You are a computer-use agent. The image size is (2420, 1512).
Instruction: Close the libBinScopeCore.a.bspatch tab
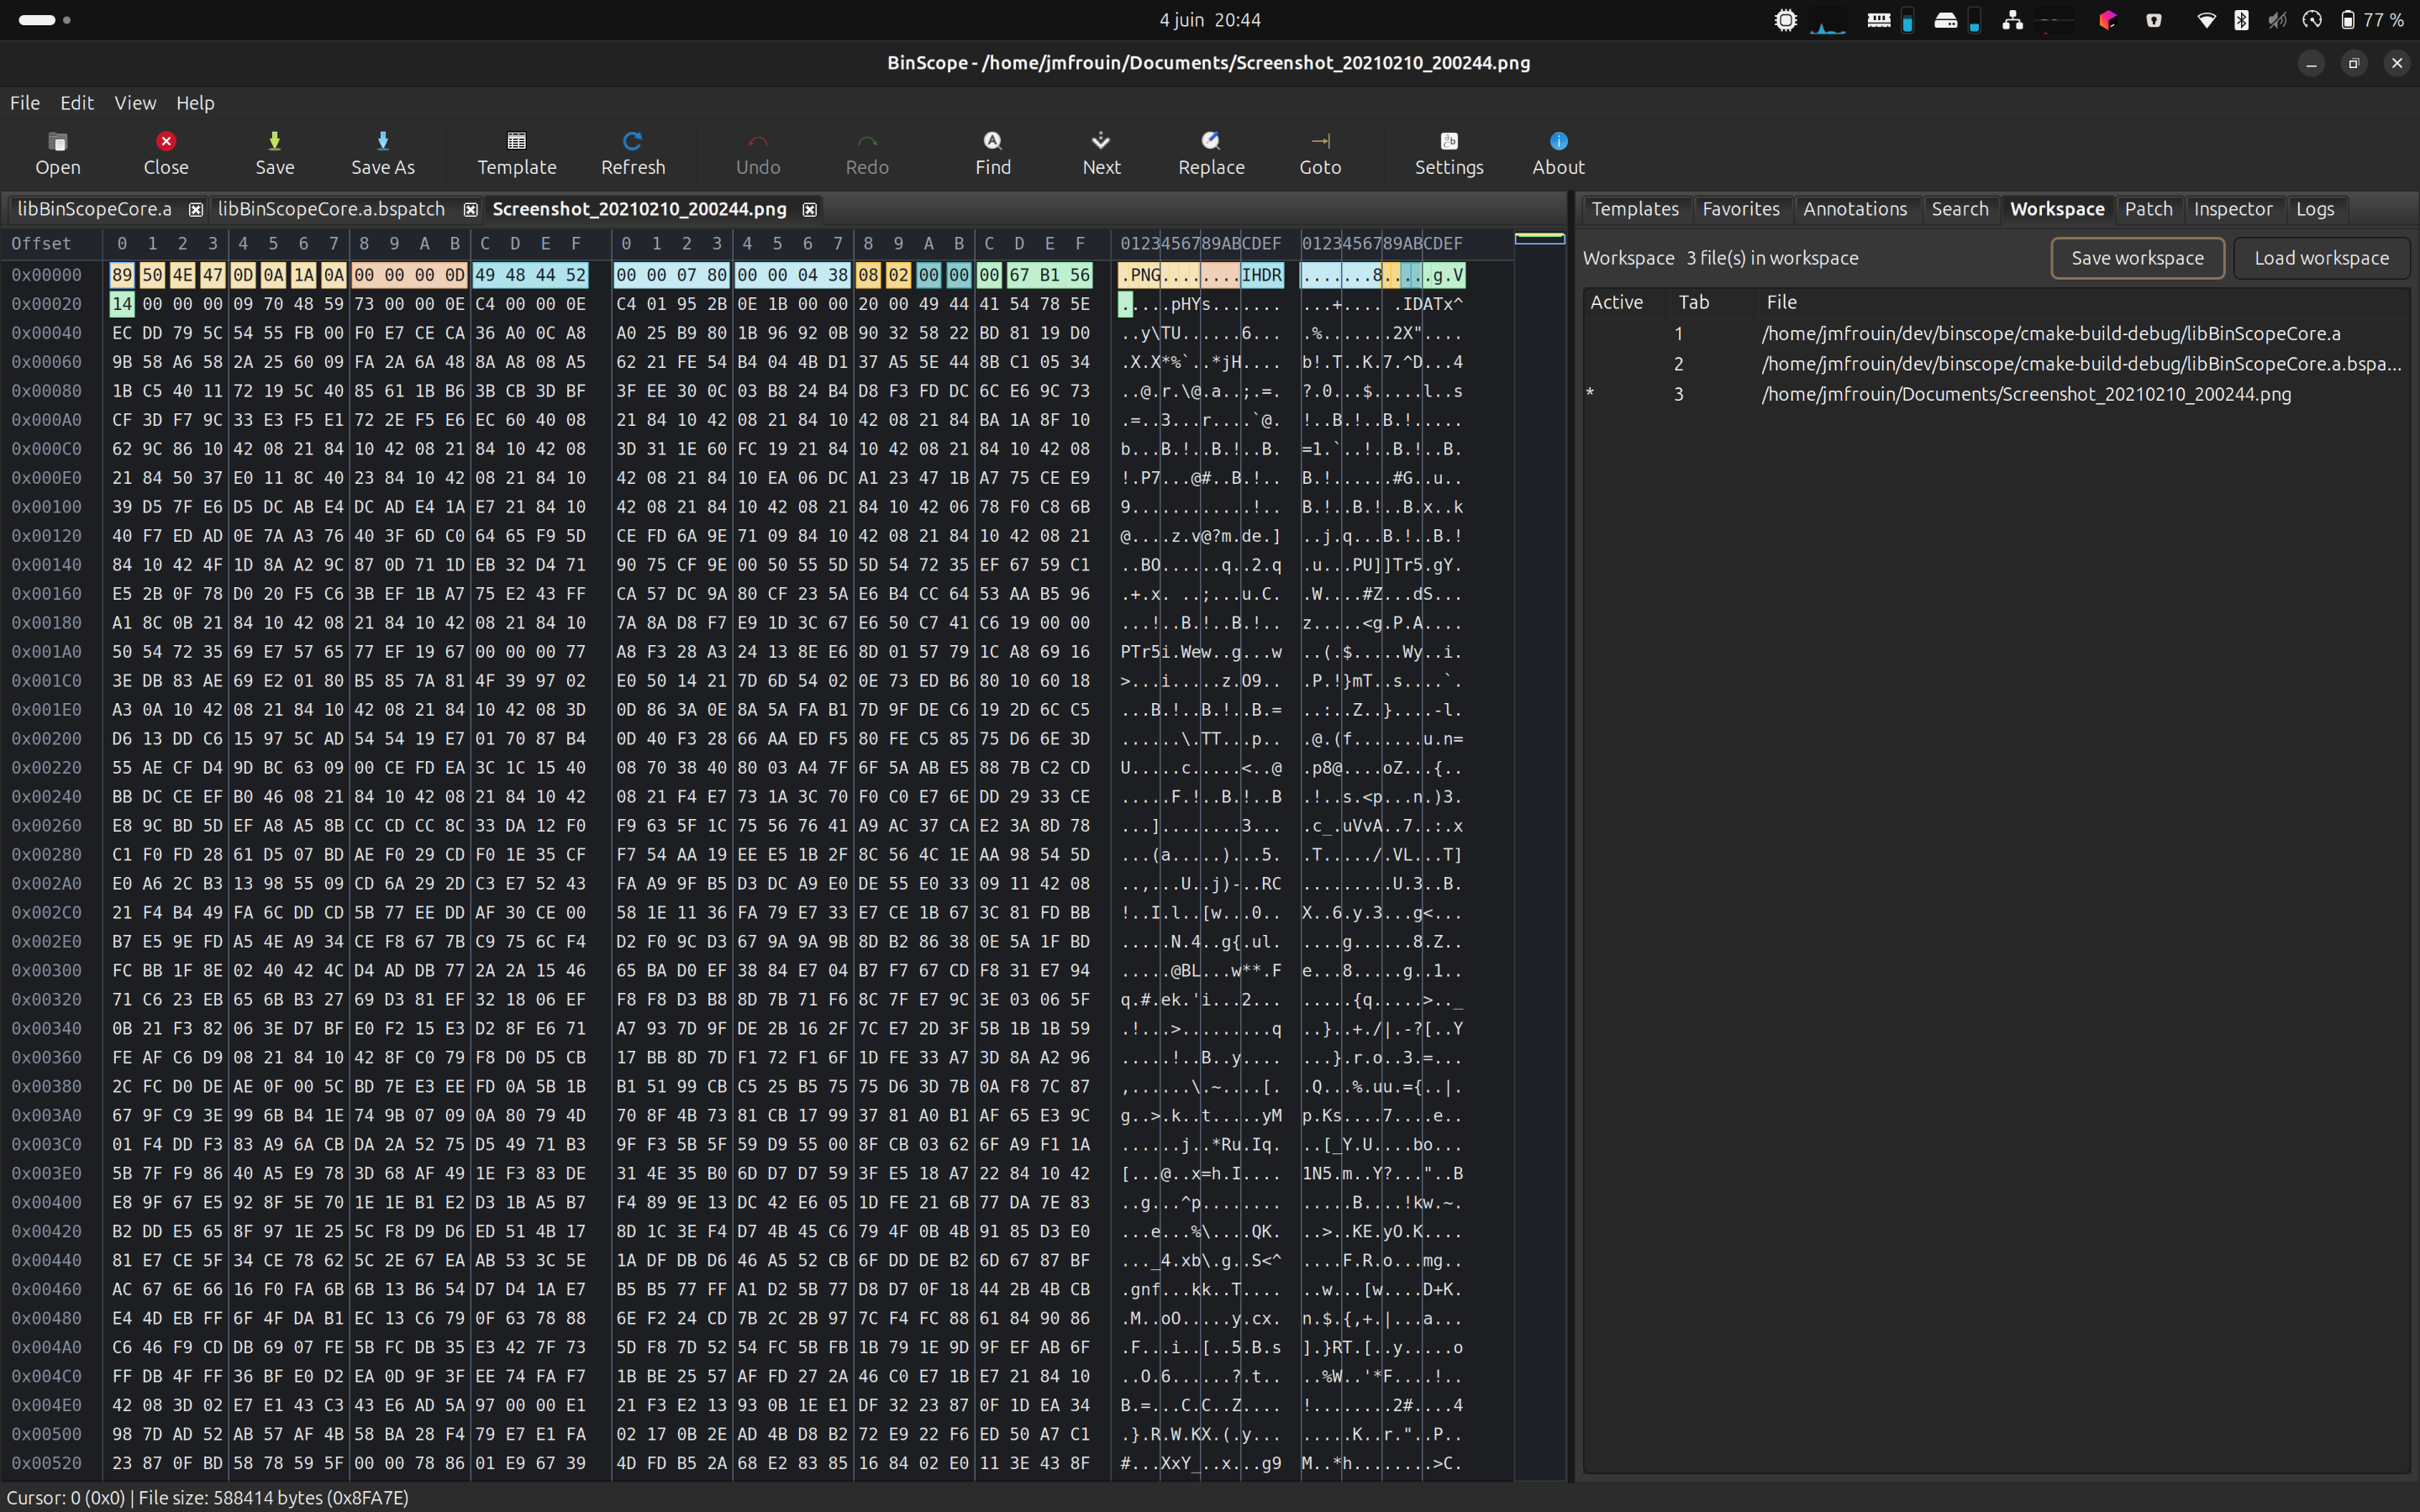470,209
